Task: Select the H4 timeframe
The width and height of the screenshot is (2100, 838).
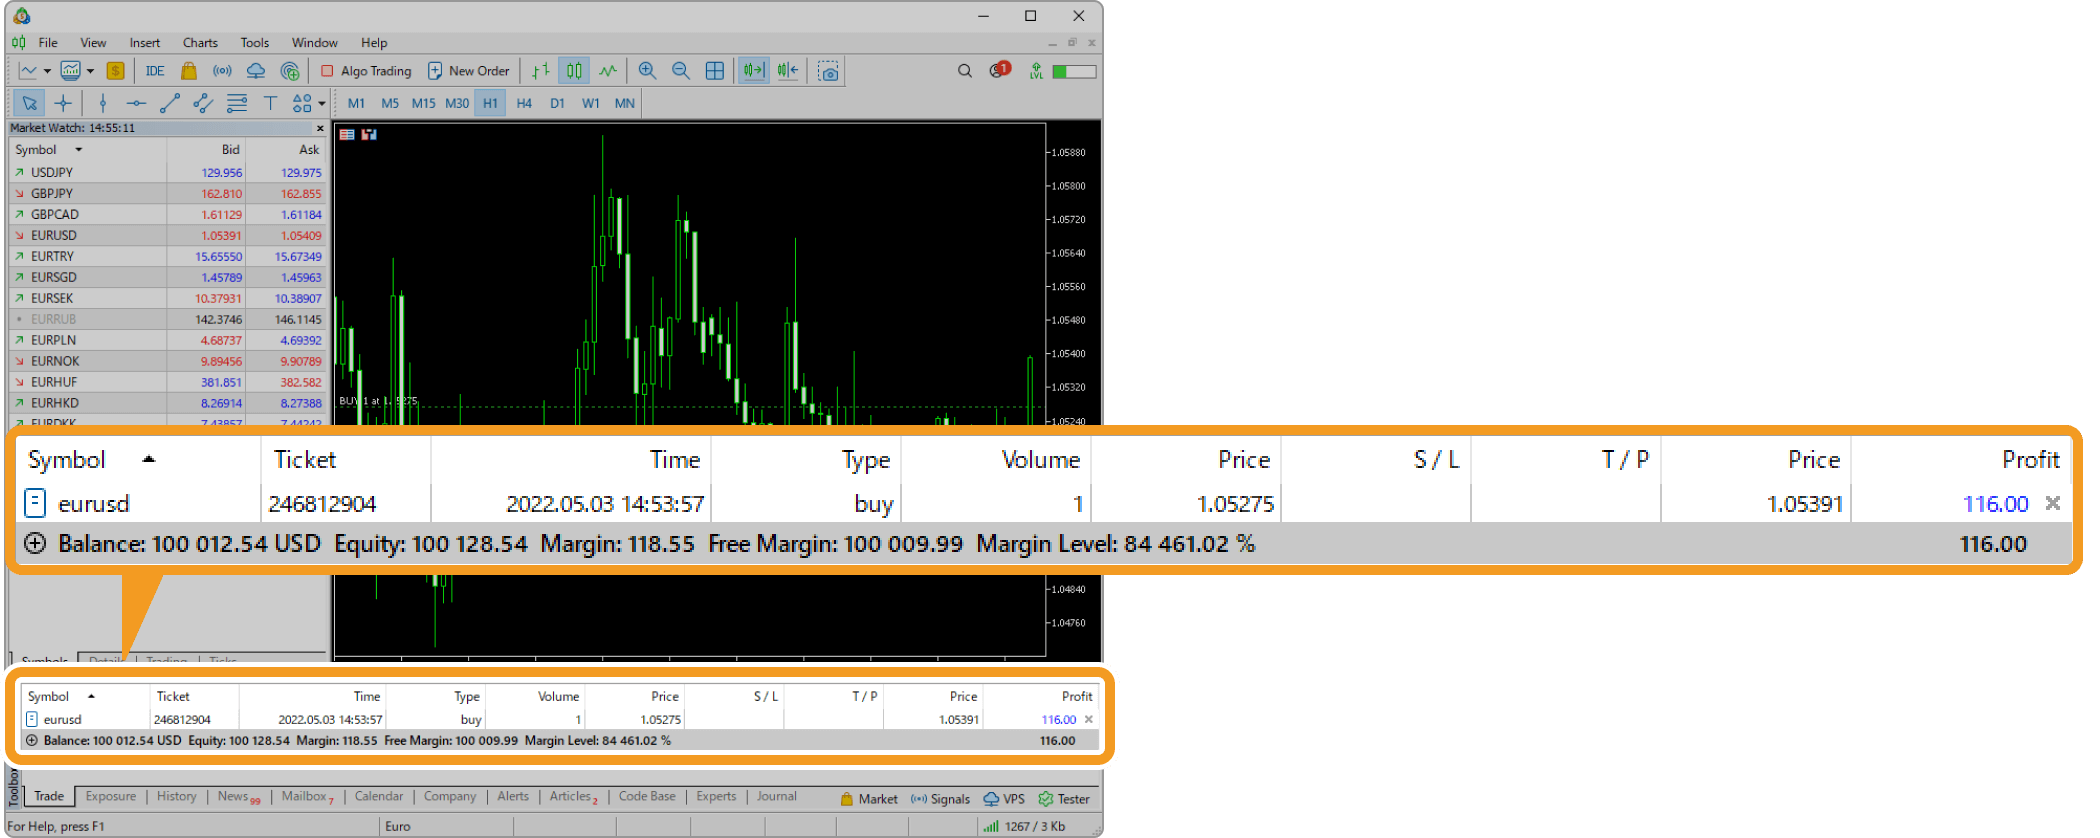Action: point(524,103)
